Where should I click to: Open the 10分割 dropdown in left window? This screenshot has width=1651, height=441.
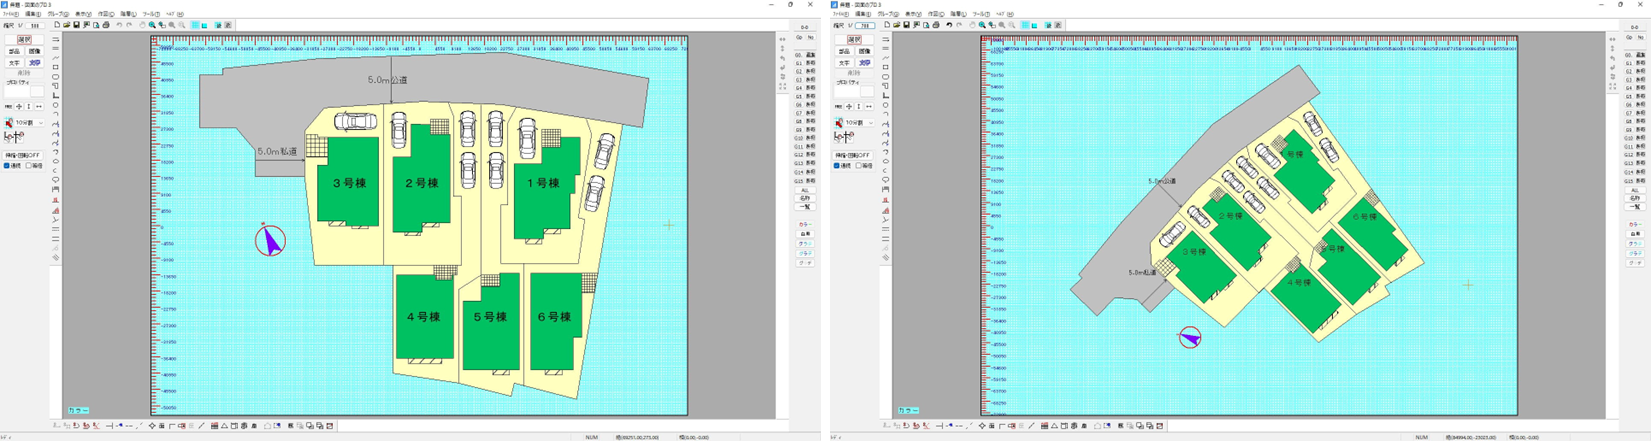(41, 123)
